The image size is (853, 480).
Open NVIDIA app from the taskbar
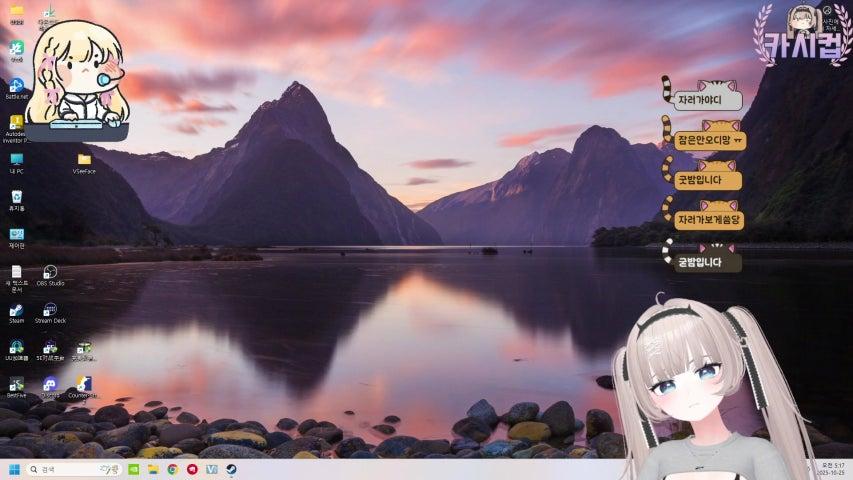(135, 469)
